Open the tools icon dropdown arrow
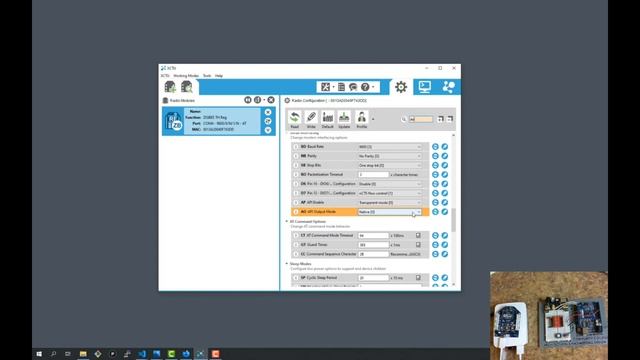This screenshot has height=360, width=640. [x=333, y=87]
